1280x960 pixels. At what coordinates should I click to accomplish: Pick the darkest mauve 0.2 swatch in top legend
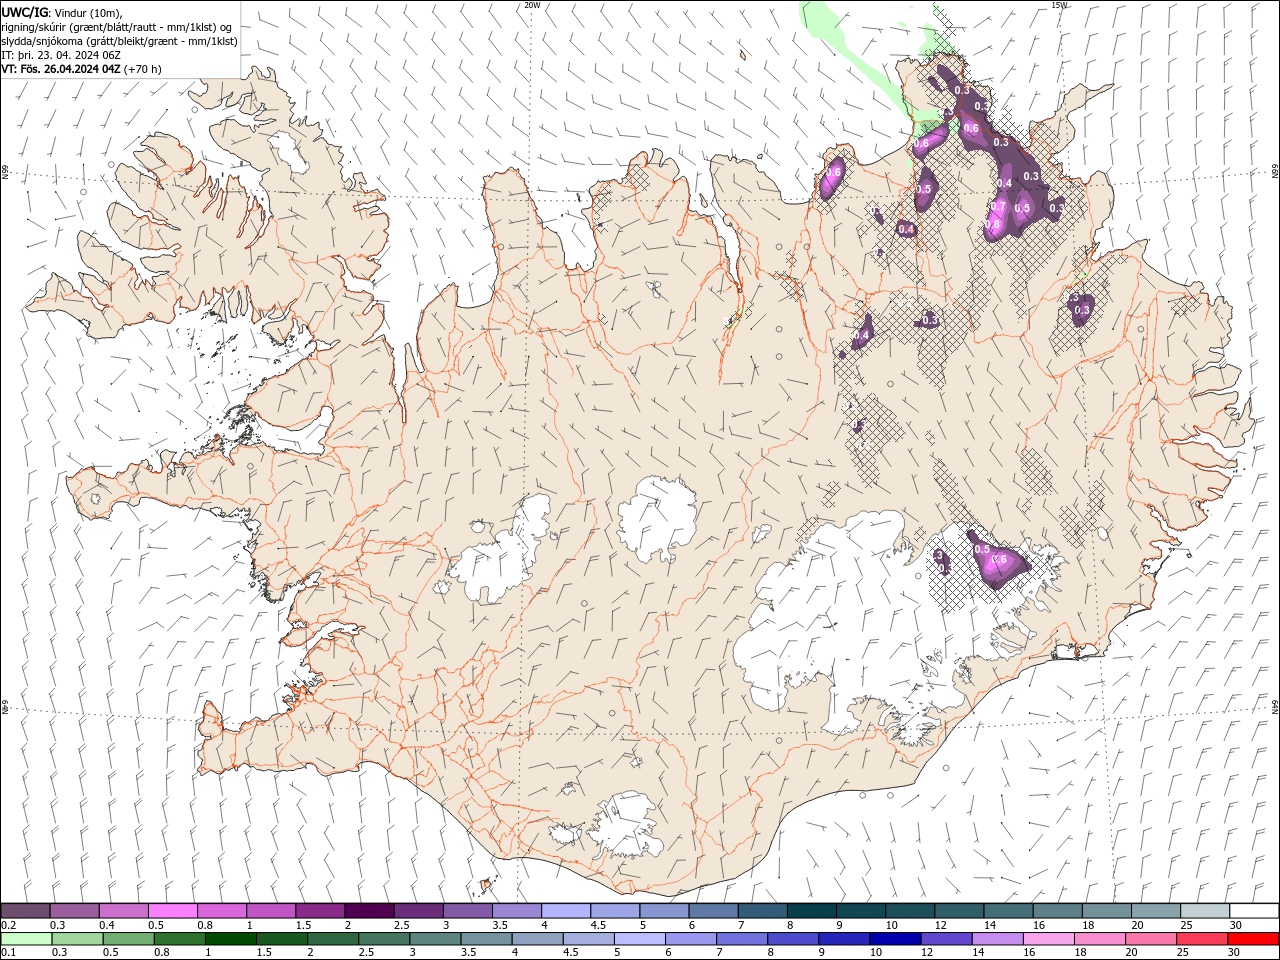click(26, 910)
